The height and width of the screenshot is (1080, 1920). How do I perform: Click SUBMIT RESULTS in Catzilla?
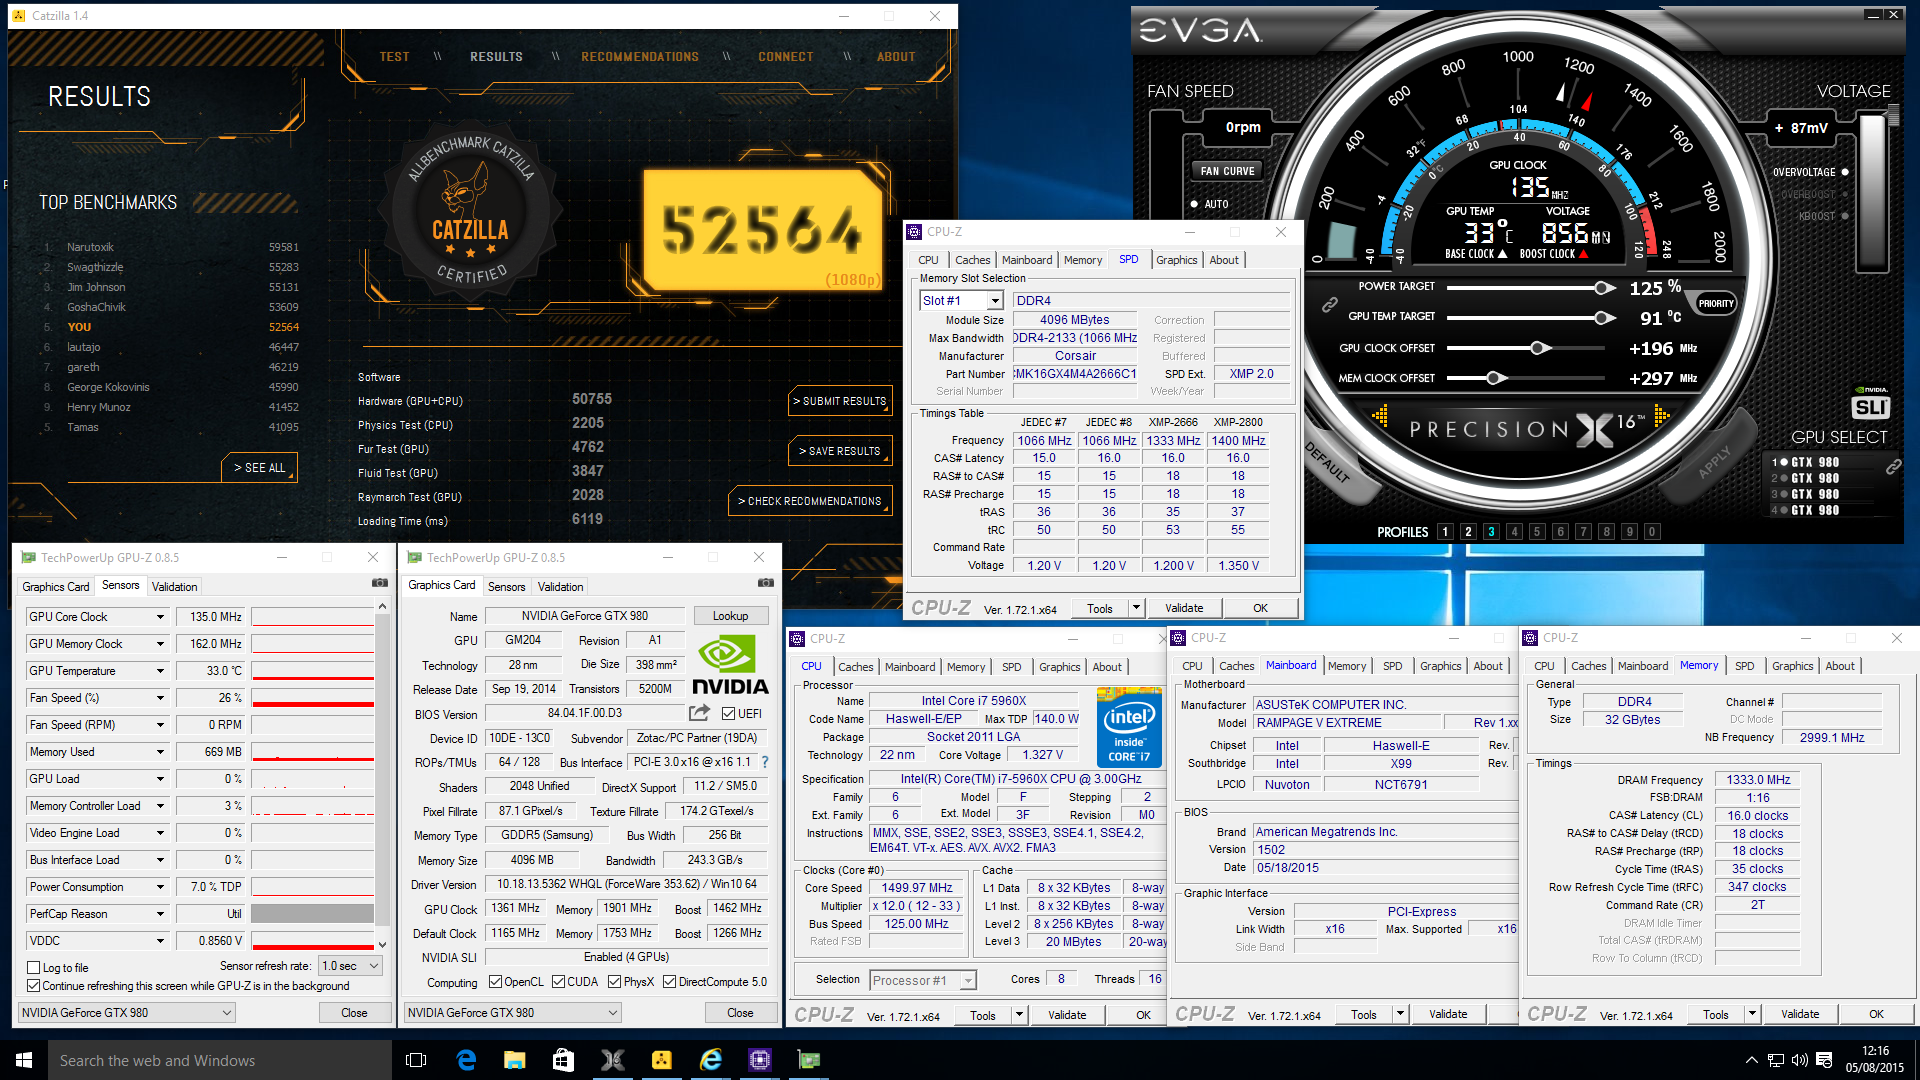(x=840, y=401)
